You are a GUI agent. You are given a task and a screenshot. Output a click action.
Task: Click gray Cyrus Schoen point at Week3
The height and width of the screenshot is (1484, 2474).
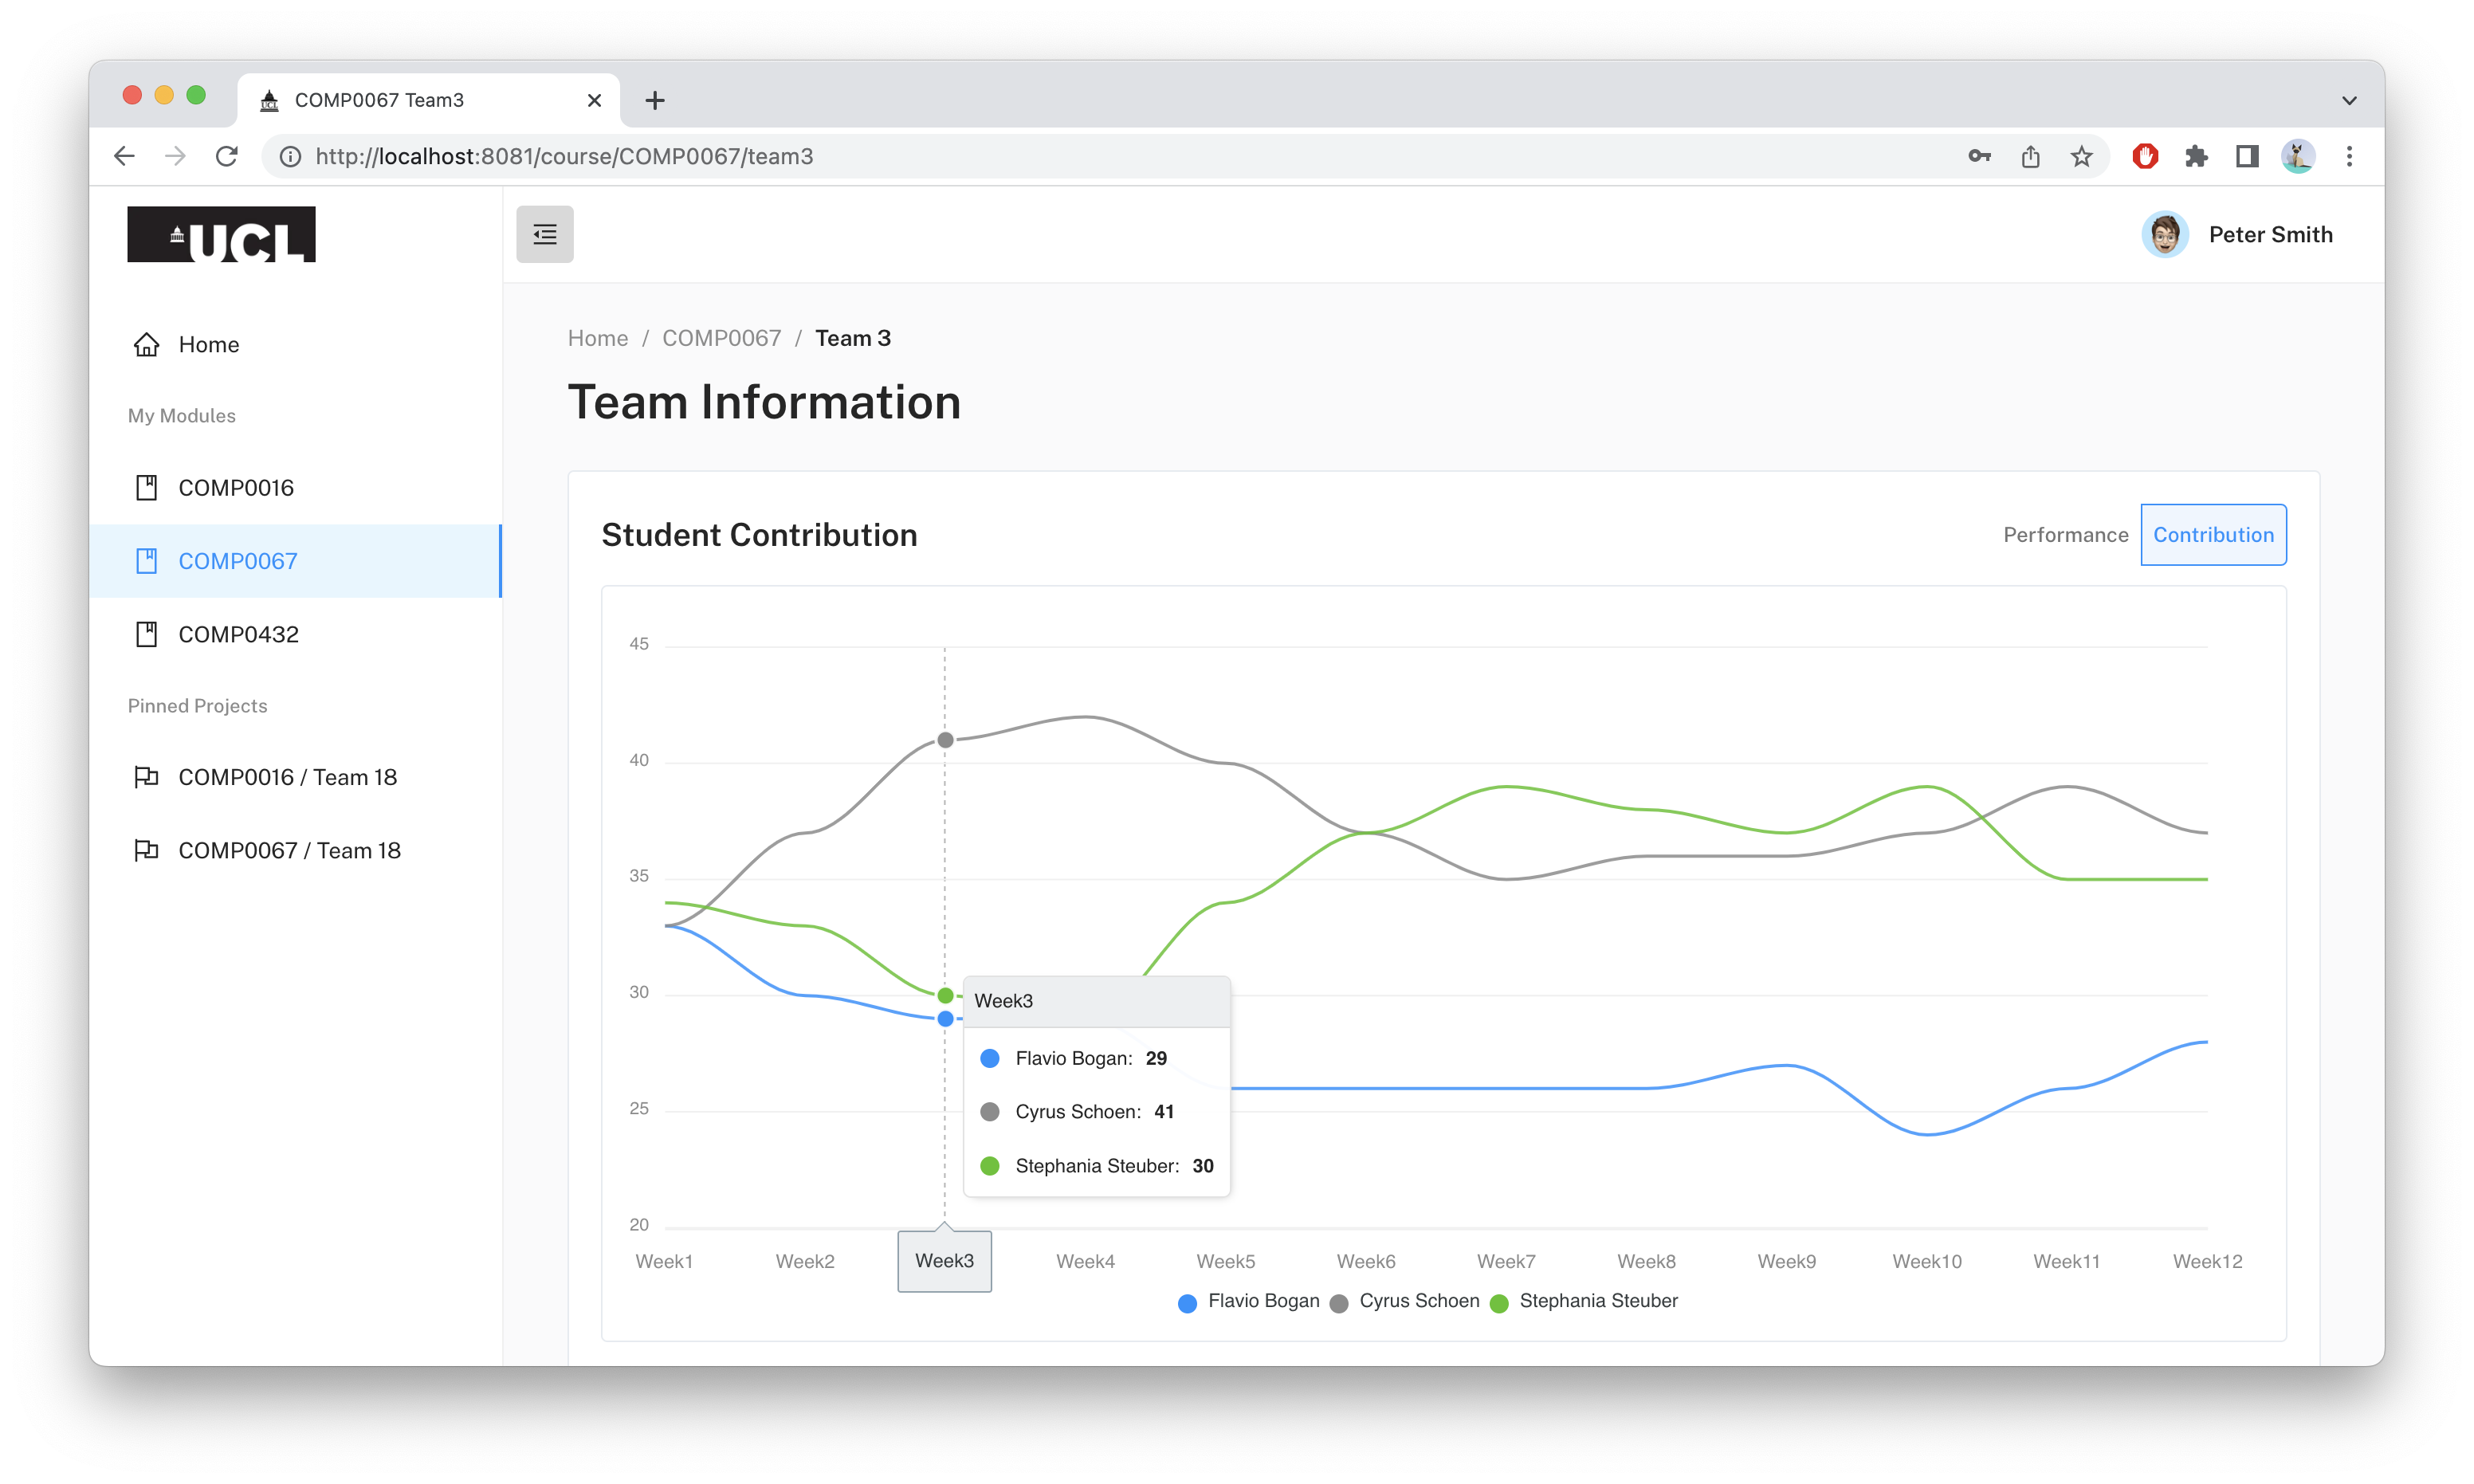(x=945, y=740)
